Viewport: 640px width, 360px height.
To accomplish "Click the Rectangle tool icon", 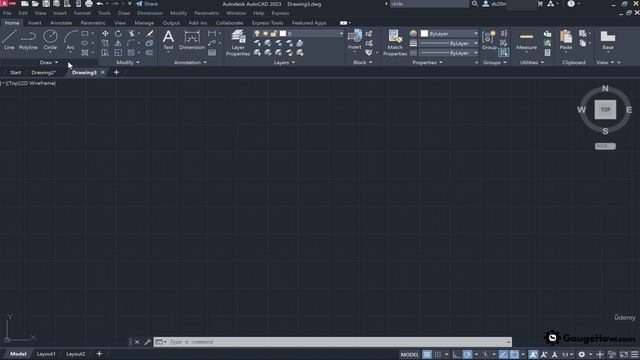I will click(84, 33).
